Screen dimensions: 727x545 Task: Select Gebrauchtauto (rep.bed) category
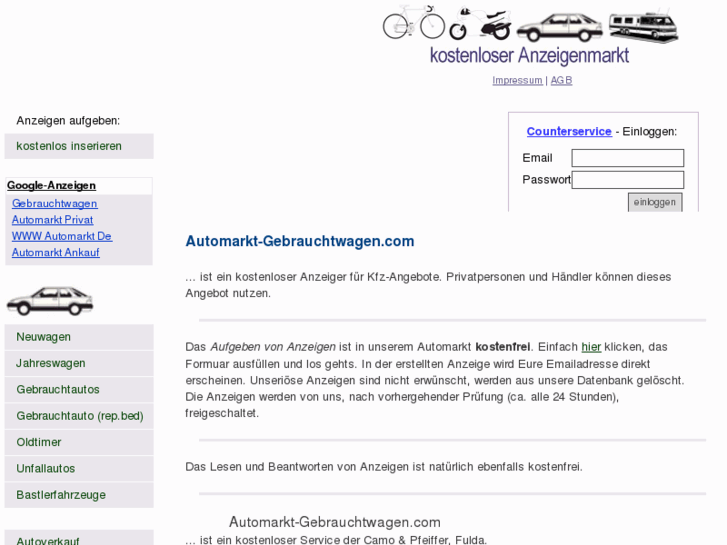click(x=79, y=416)
